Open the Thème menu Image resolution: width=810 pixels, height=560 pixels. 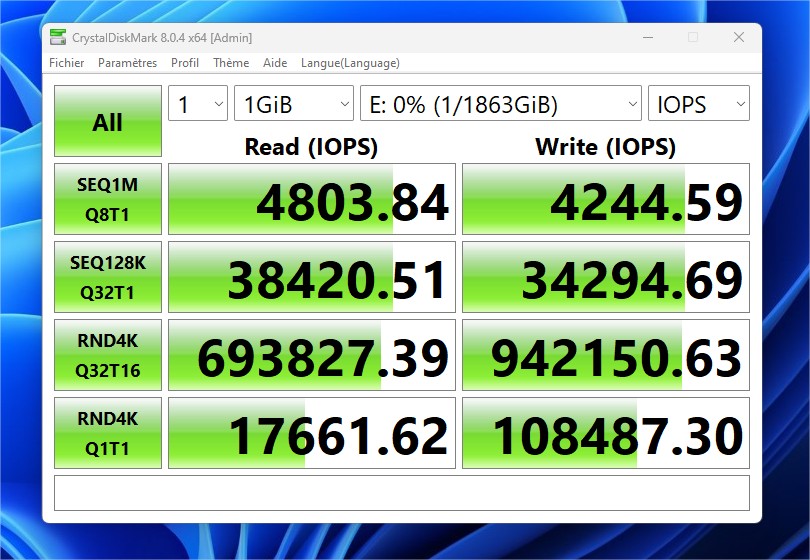[x=231, y=63]
